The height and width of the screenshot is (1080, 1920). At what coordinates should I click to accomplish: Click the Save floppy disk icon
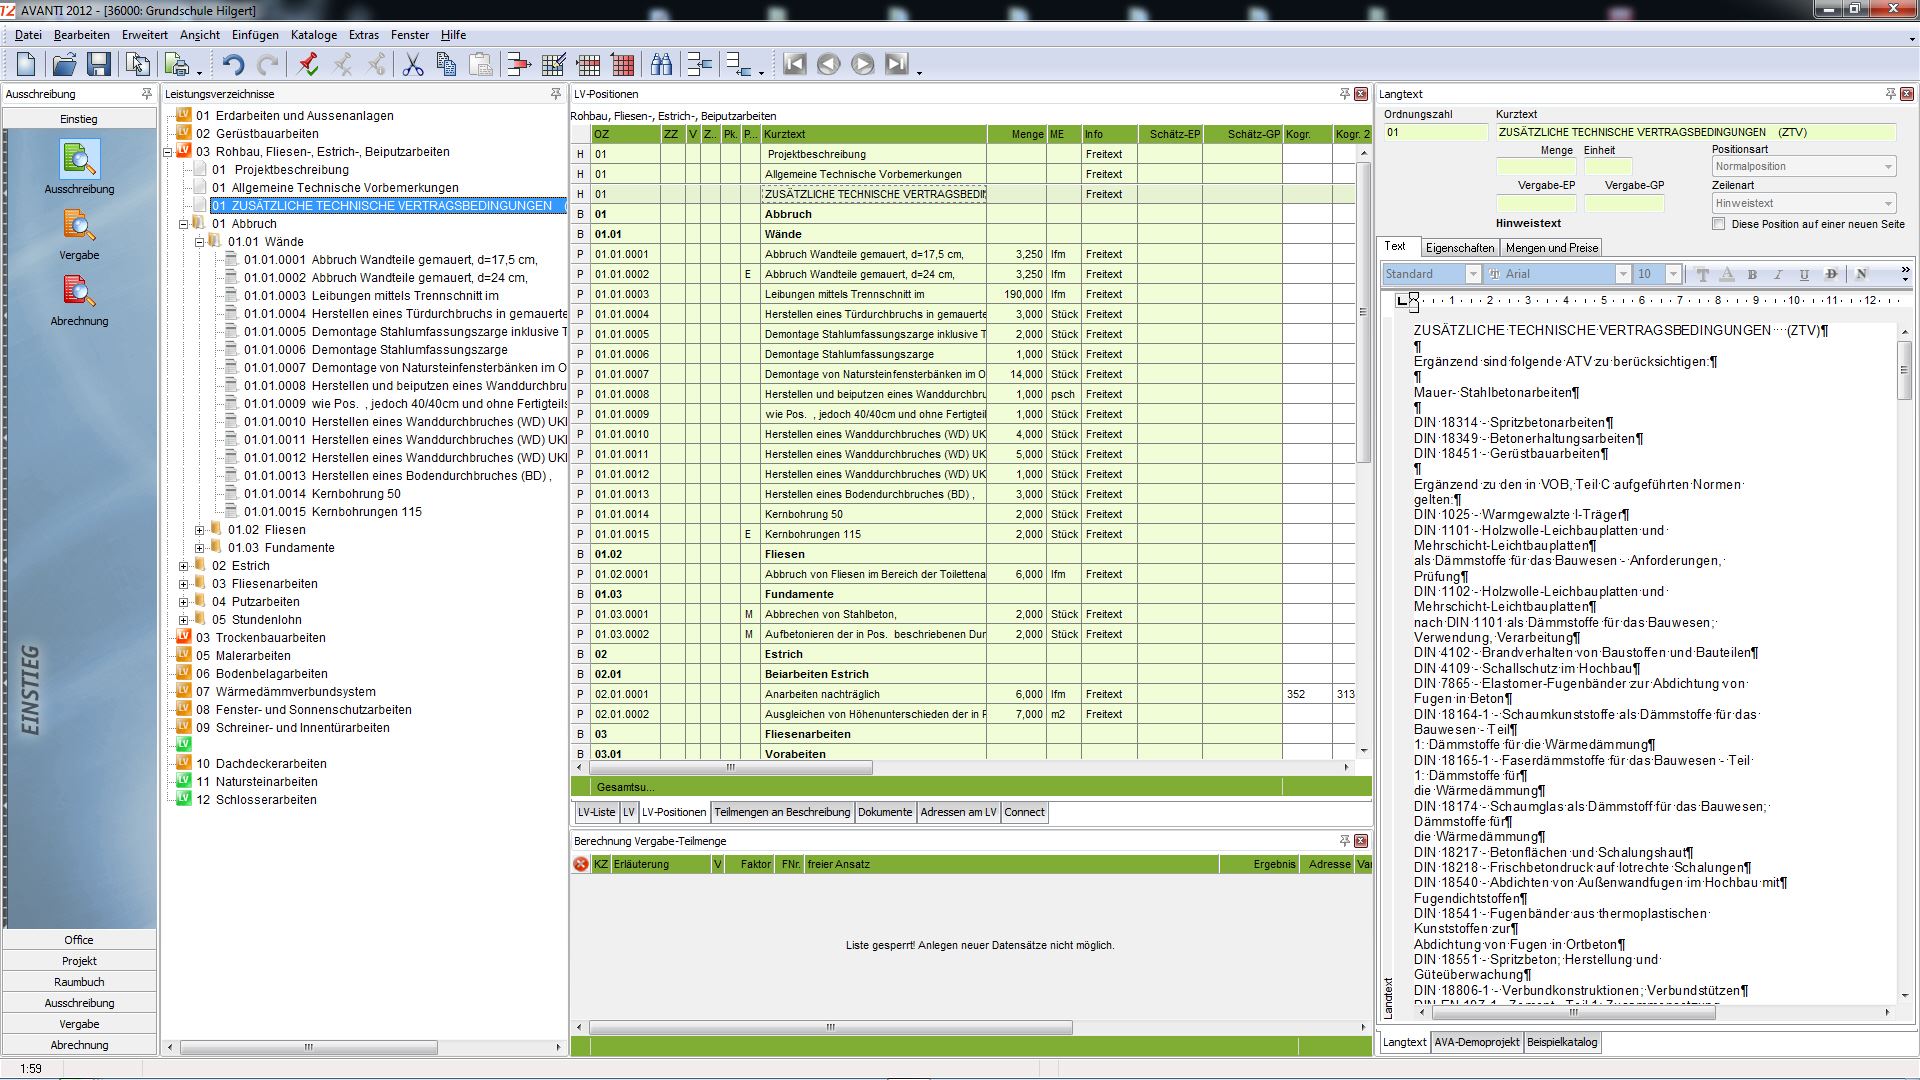tap(98, 65)
